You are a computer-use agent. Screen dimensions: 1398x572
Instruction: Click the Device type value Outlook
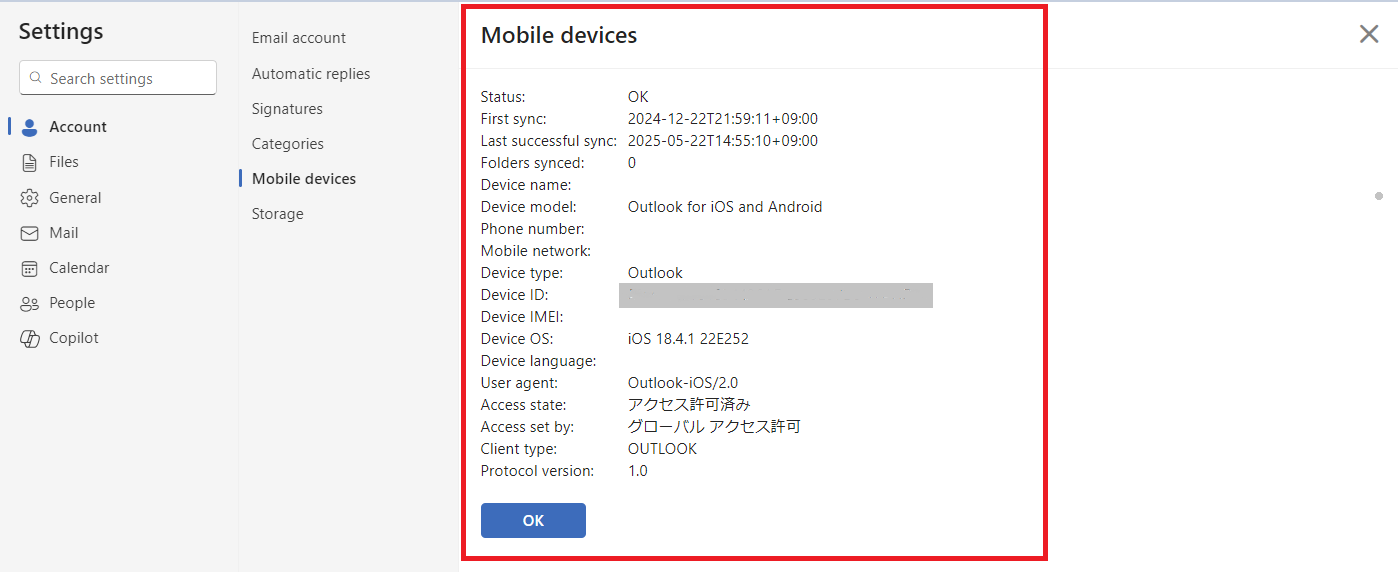[655, 273]
